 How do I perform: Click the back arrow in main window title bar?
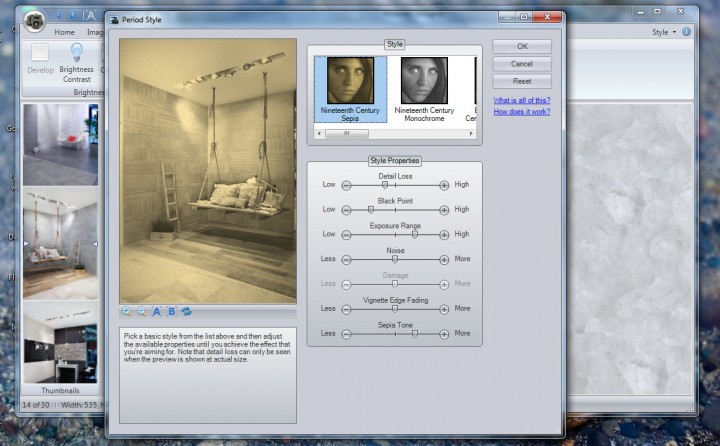pyautogui.click(x=58, y=15)
